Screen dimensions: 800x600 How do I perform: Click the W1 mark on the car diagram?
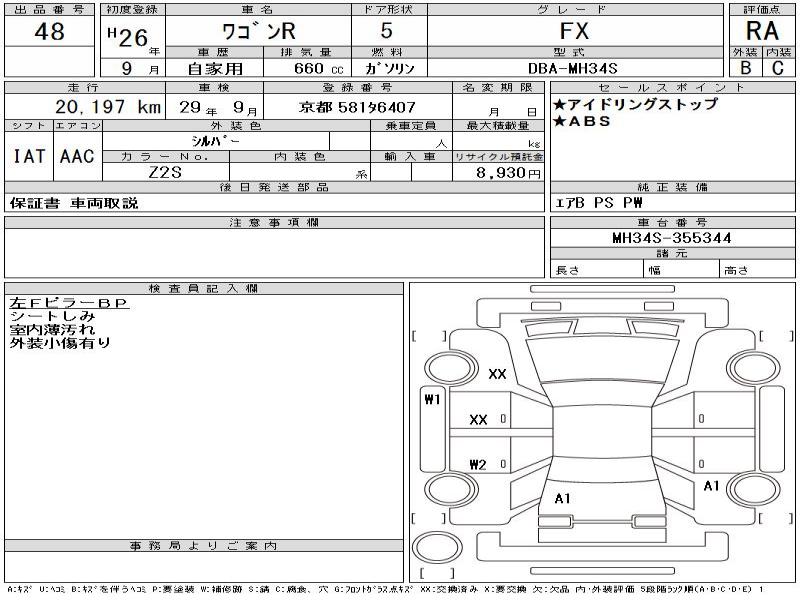tap(432, 400)
